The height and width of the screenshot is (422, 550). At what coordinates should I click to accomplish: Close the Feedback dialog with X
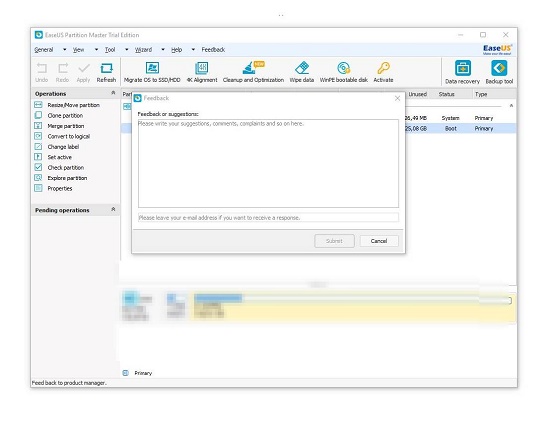397,98
